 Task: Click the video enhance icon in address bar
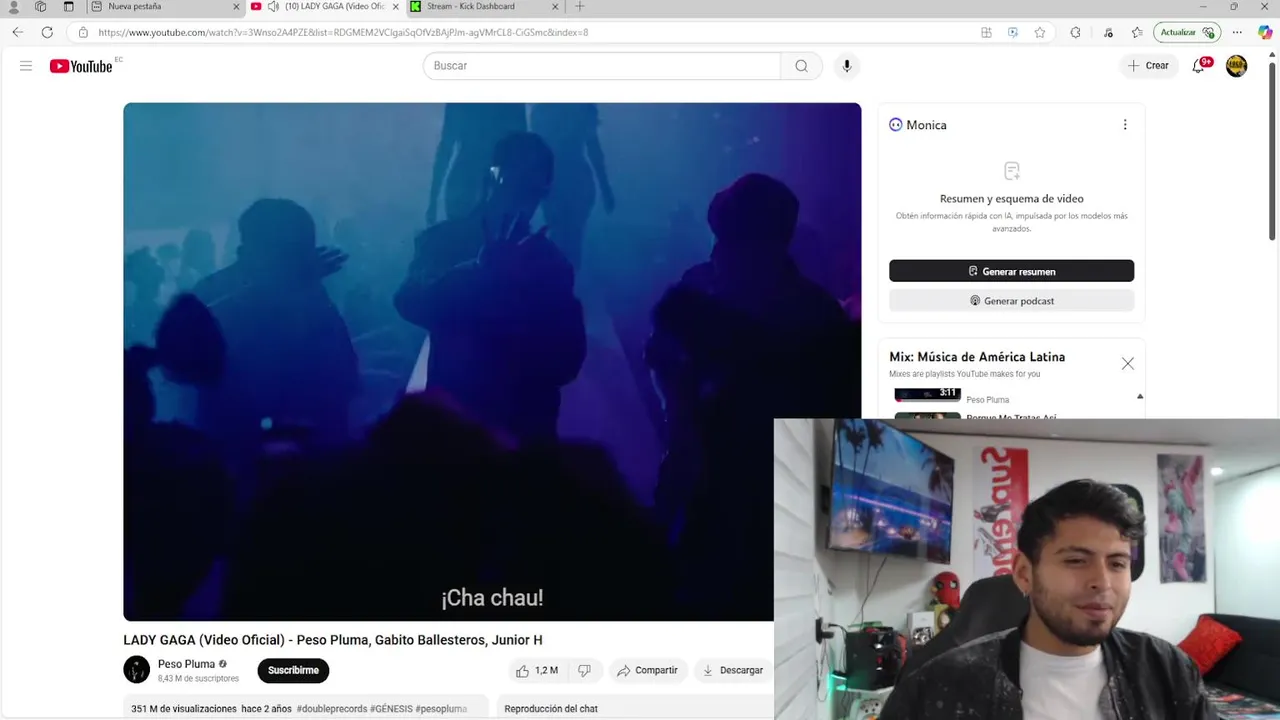pos(1013,32)
